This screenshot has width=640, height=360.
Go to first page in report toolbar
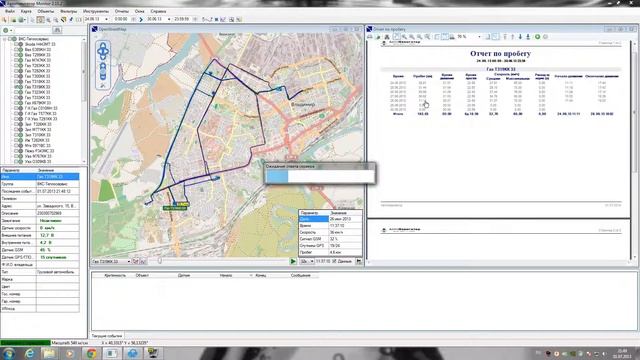(x=505, y=37)
